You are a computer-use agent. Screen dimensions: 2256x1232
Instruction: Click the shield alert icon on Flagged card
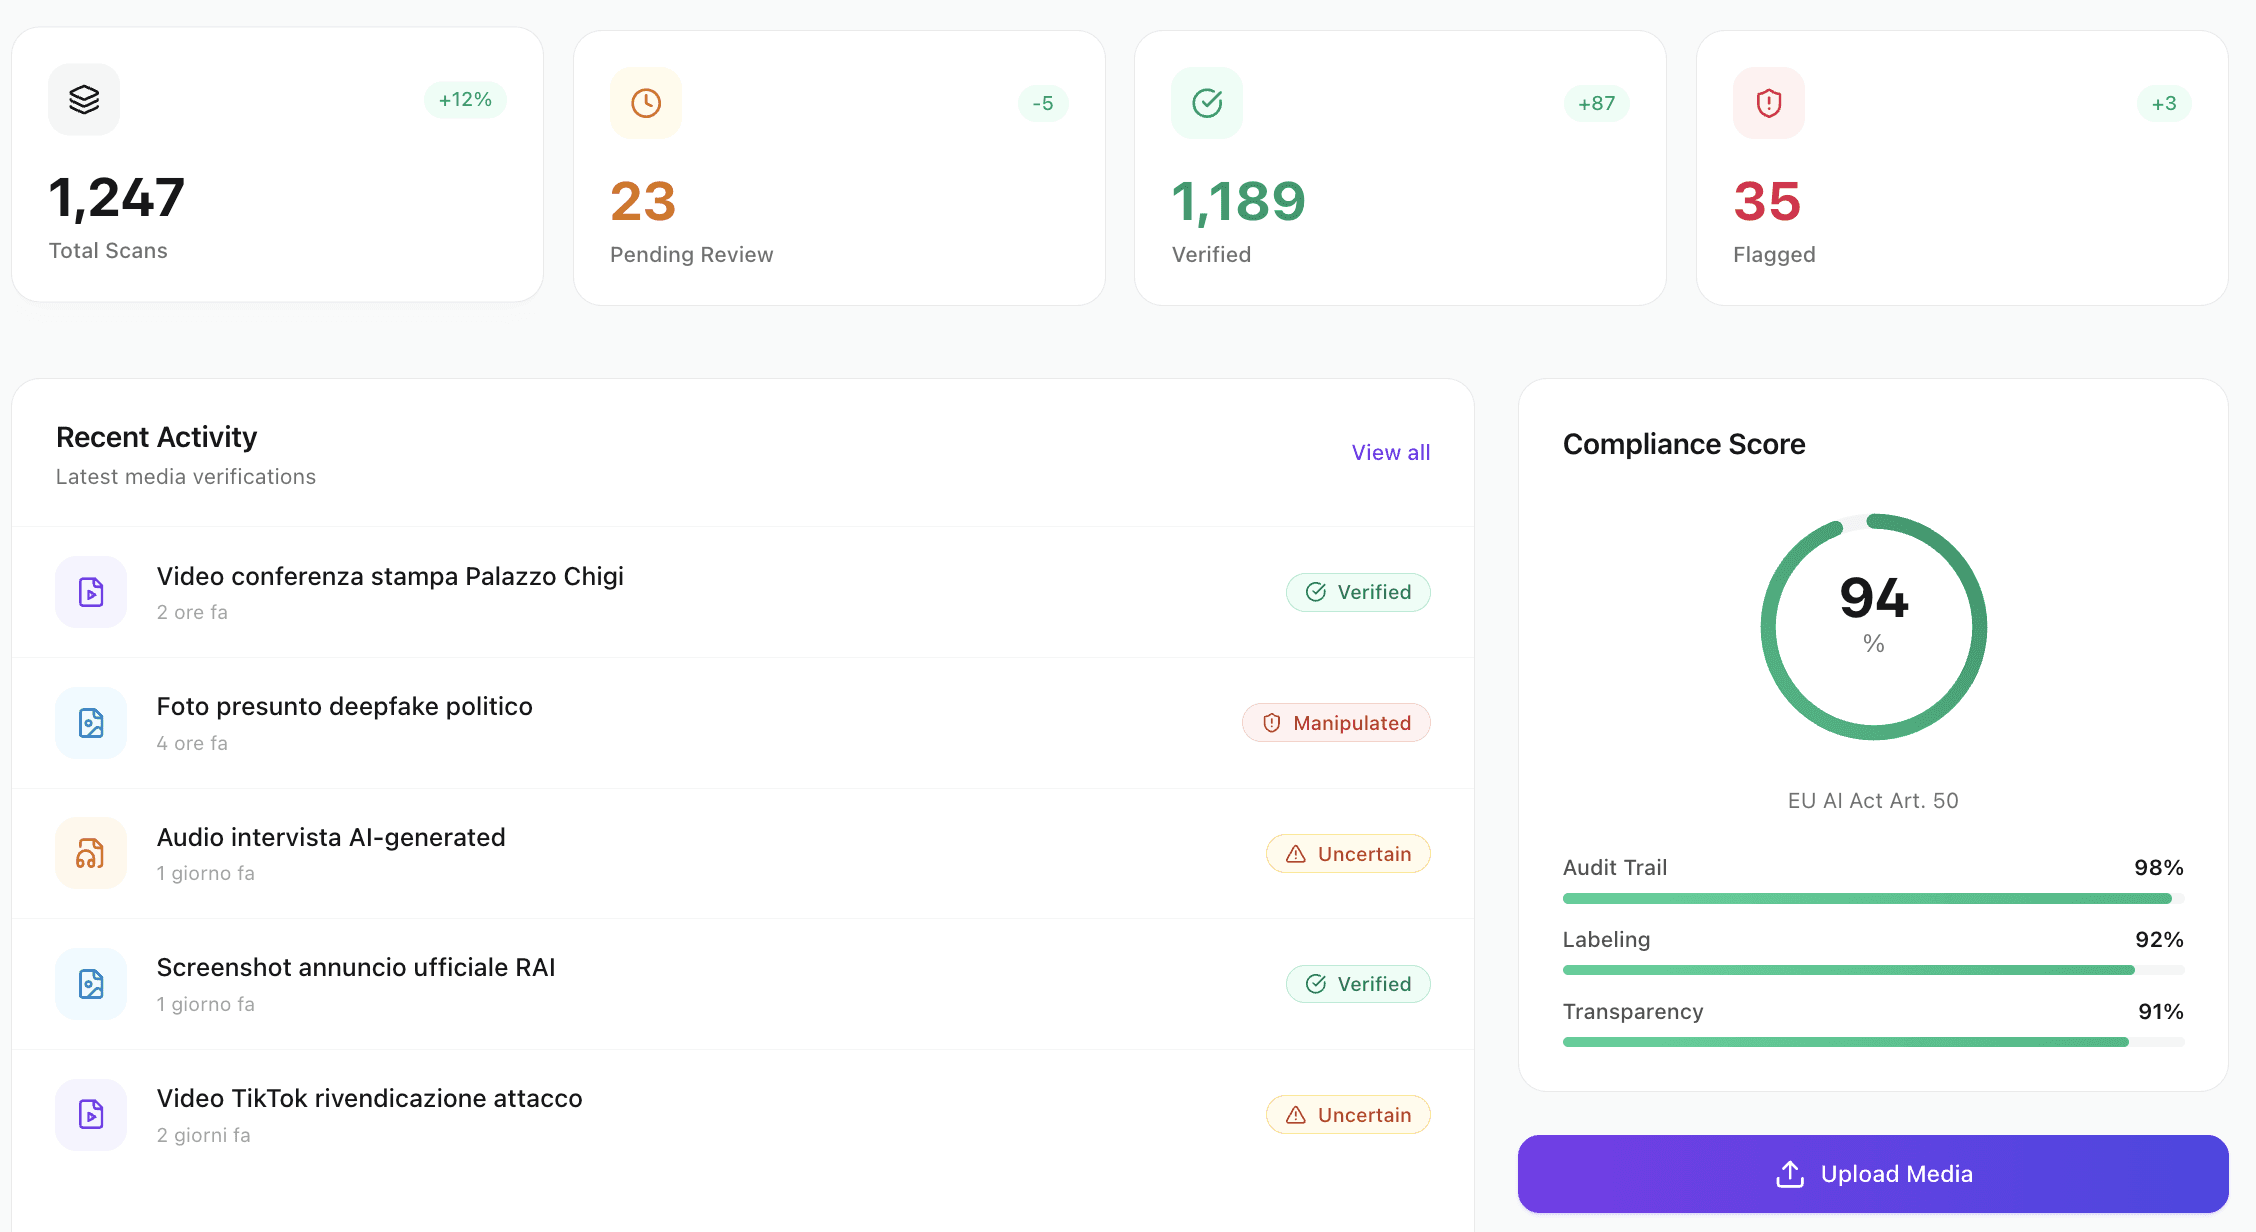[1768, 101]
